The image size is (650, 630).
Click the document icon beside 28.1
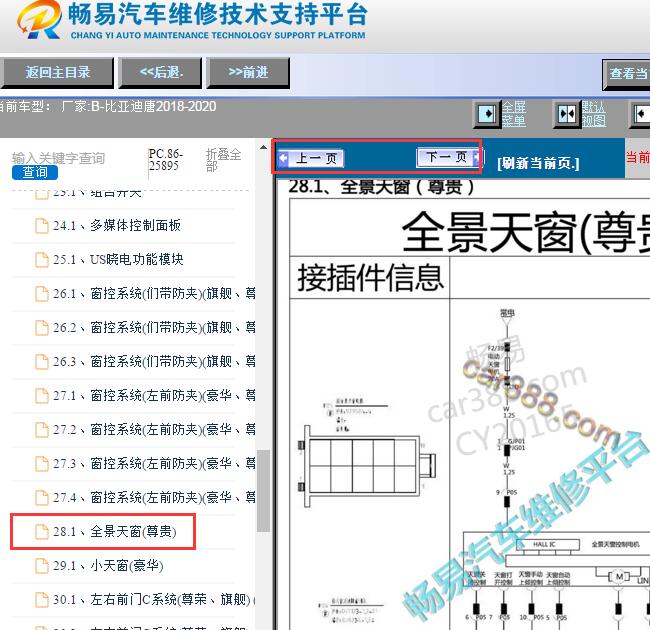coord(41,531)
